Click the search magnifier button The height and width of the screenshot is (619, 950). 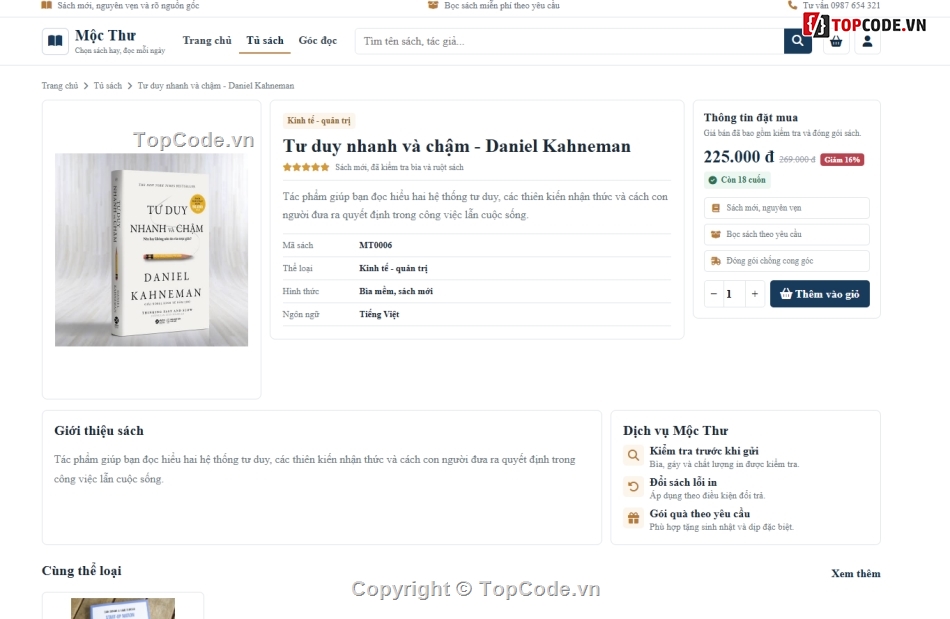click(797, 41)
